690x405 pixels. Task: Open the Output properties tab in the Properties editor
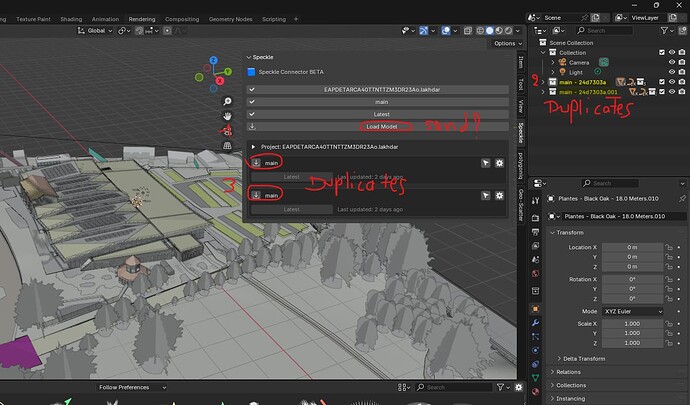(x=536, y=232)
